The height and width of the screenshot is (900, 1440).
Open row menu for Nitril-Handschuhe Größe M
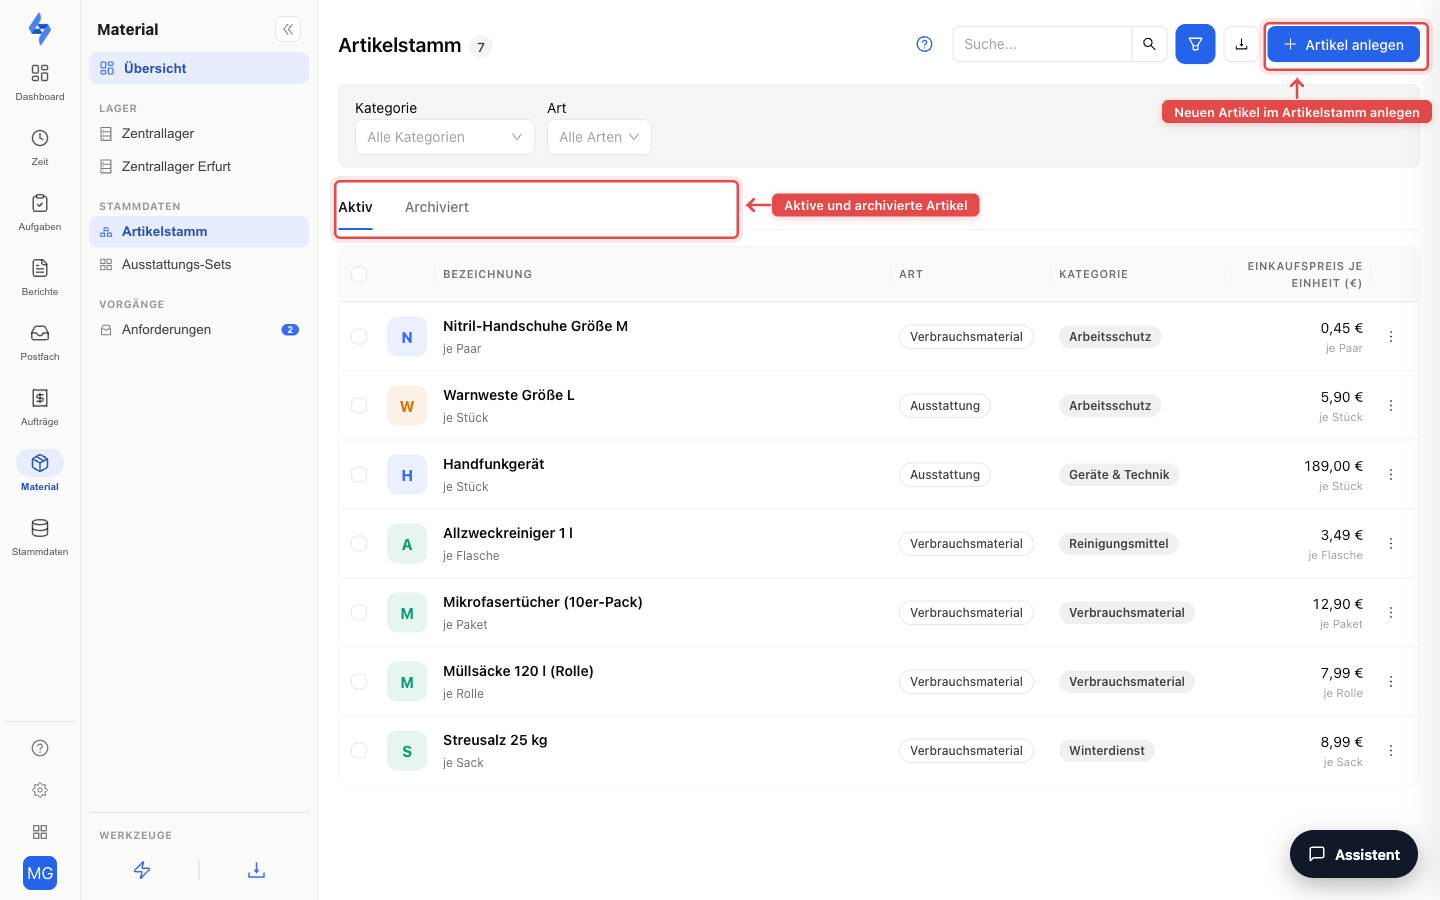tap(1391, 337)
